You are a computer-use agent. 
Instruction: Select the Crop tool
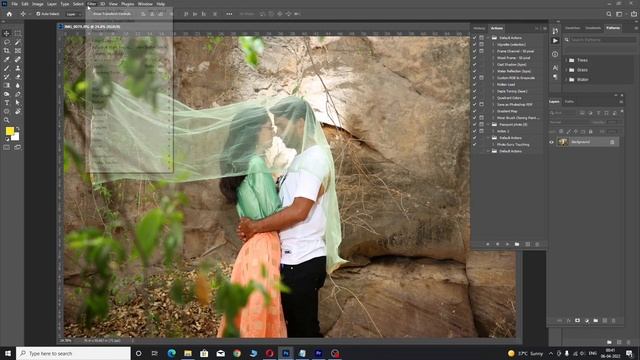click(7, 51)
